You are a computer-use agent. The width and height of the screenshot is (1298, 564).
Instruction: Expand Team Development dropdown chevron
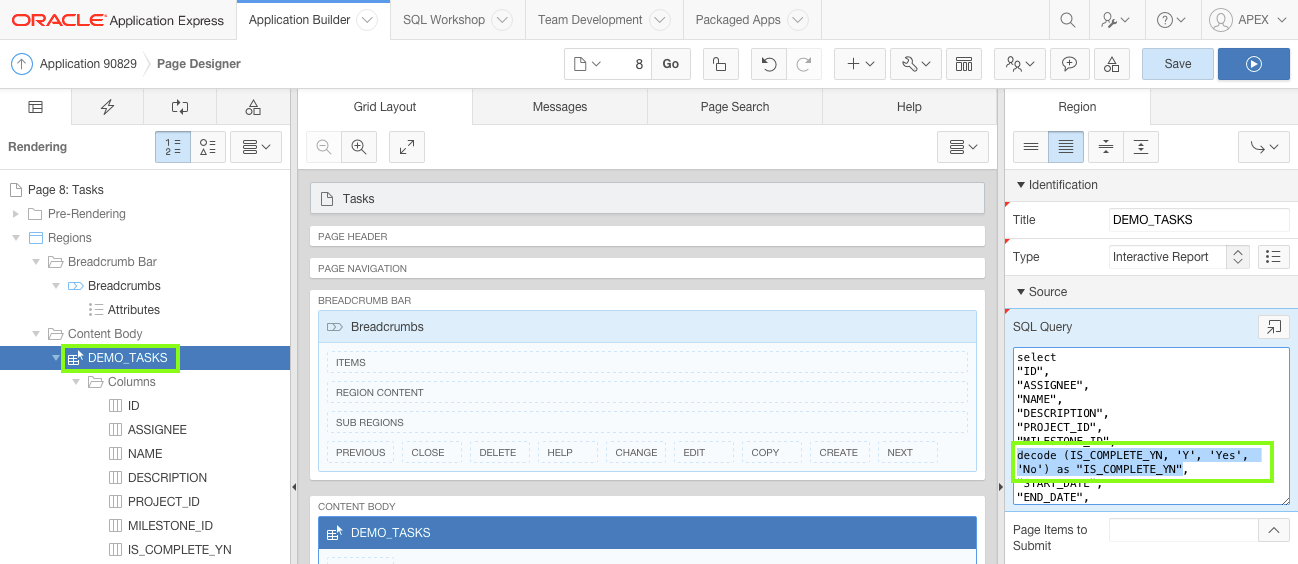(659, 20)
